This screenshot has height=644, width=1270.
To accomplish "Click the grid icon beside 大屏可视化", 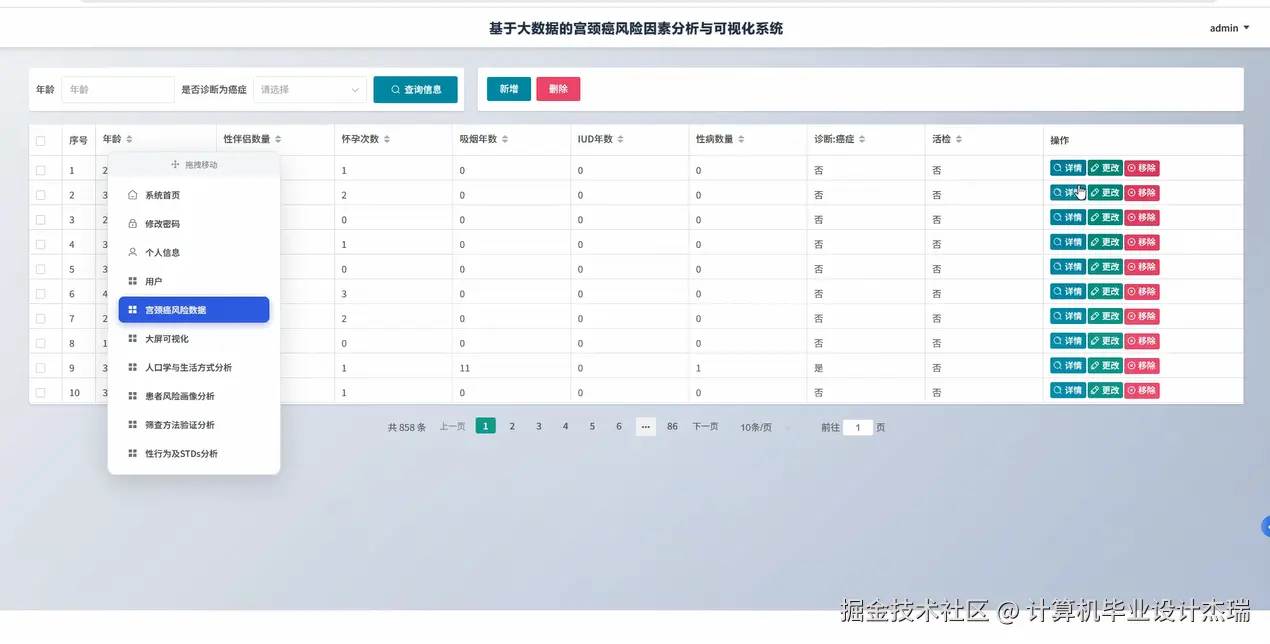I will pos(133,339).
